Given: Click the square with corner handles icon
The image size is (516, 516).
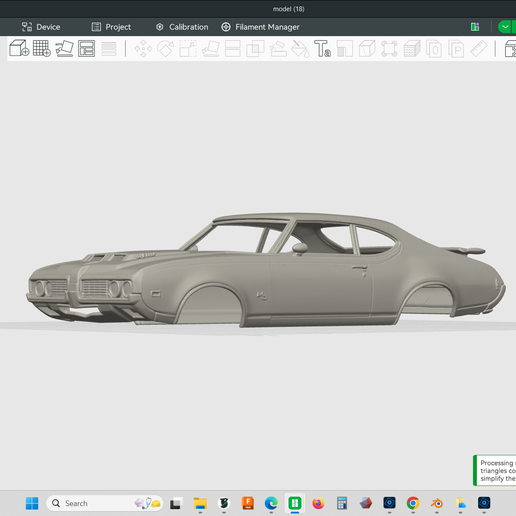Looking at the screenshot, I should pyautogui.click(x=389, y=49).
